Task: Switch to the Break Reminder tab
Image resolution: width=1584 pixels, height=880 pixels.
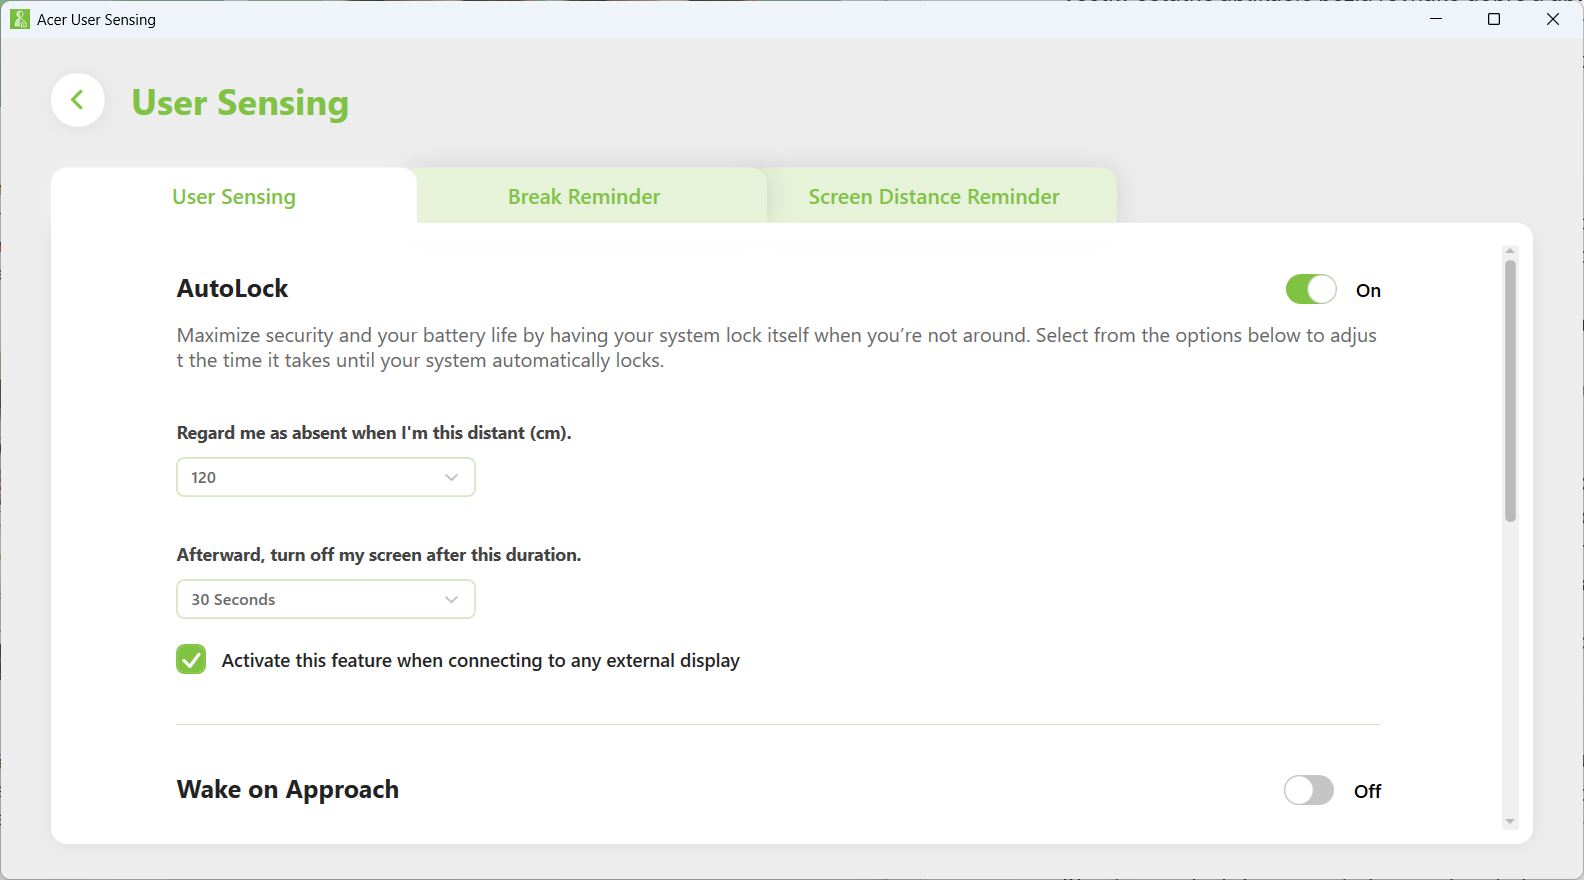Action: pos(584,197)
